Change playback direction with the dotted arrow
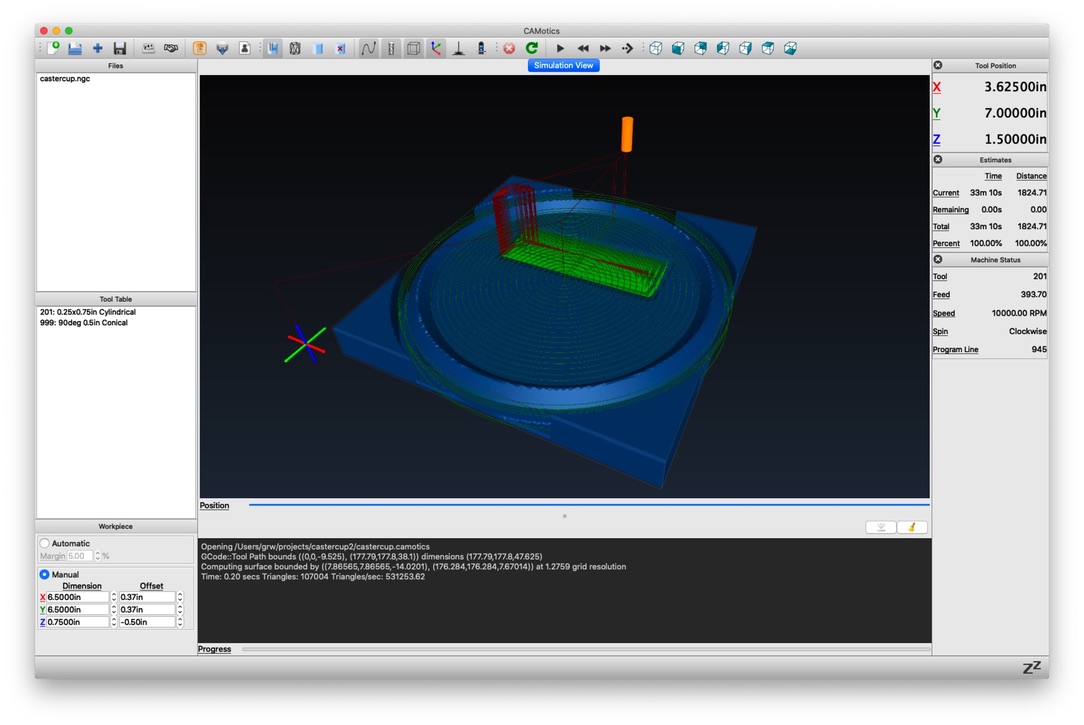1084x725 pixels. tap(627, 48)
